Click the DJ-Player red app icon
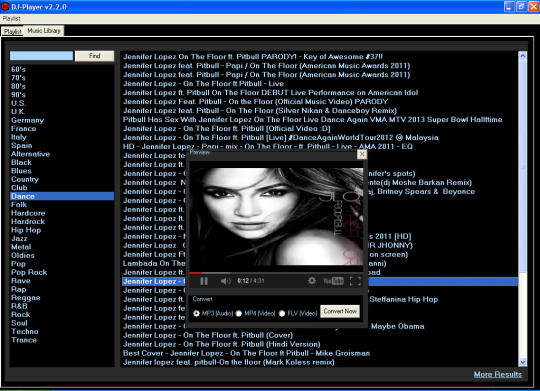540x391 pixels. click(x=5, y=6)
